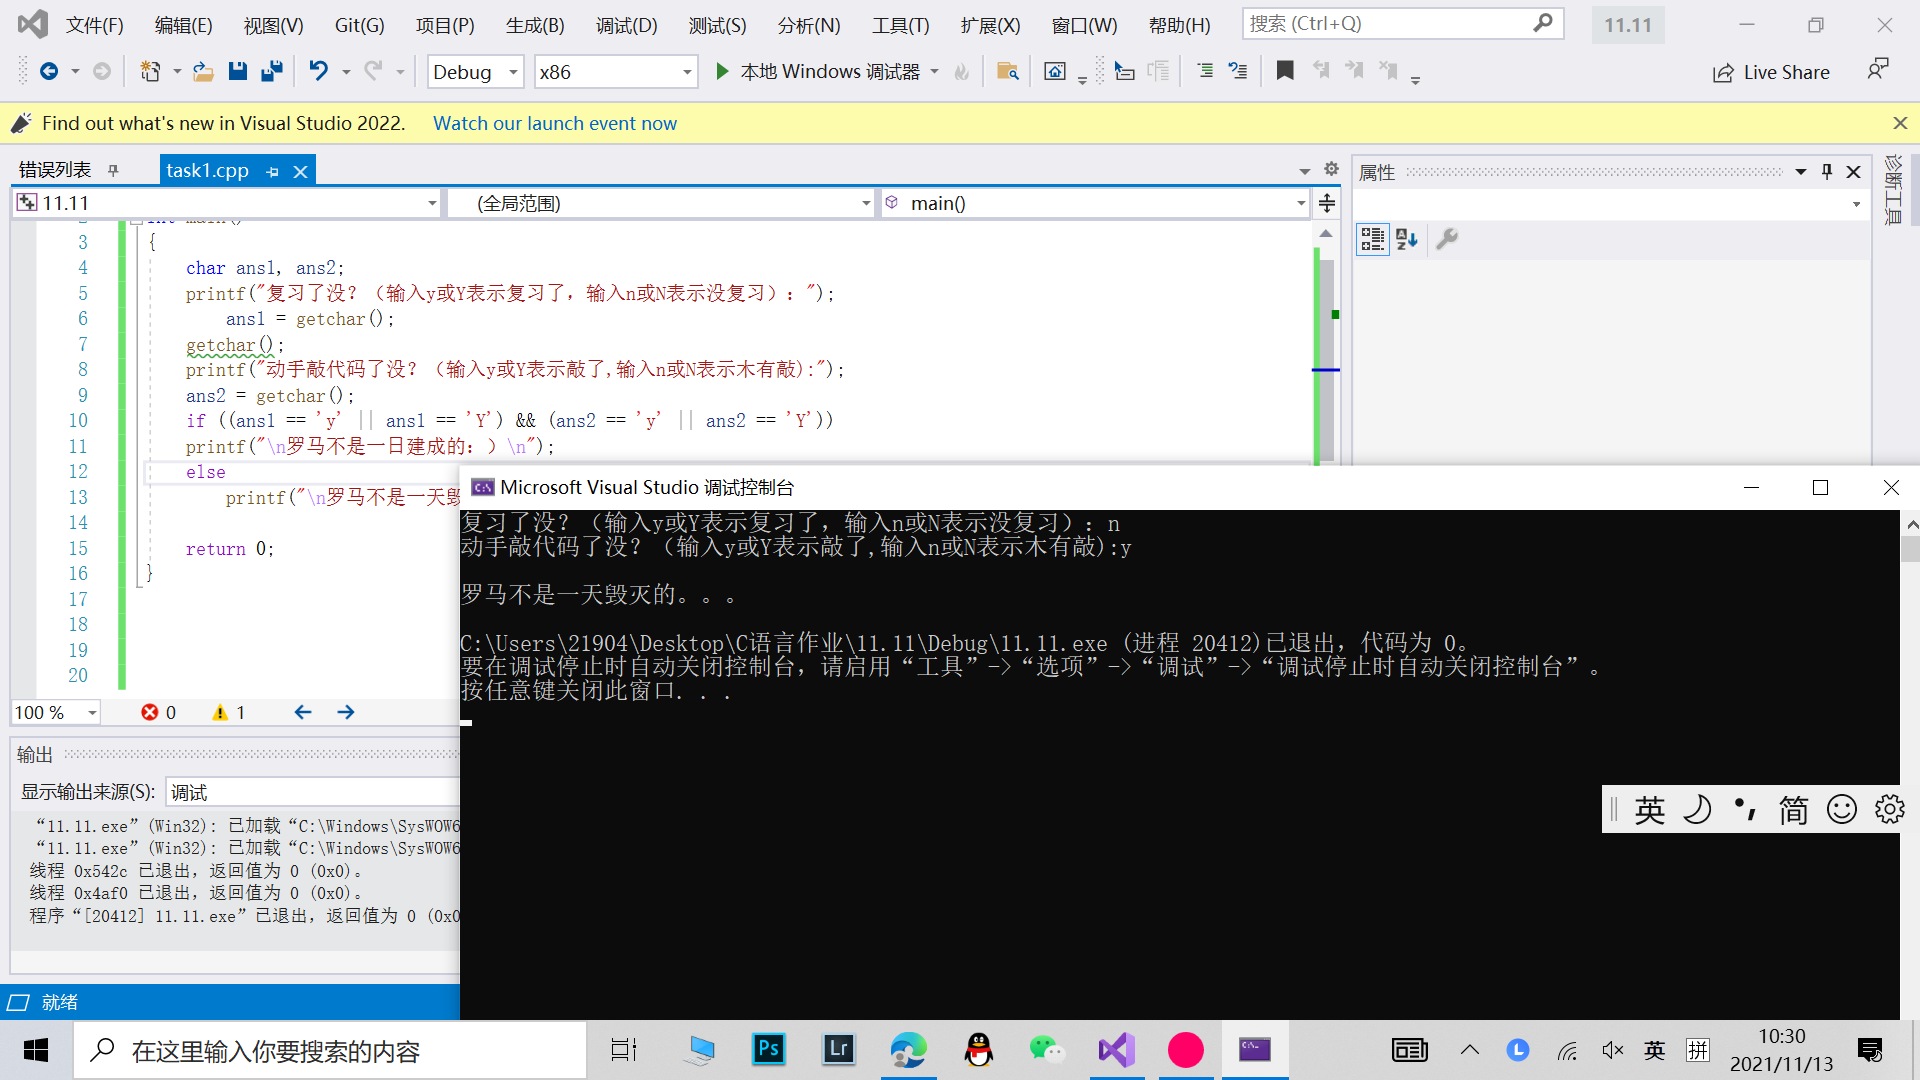Image resolution: width=1920 pixels, height=1080 pixels.
Task: Click the Find in Files icon
Action: coord(1007,71)
